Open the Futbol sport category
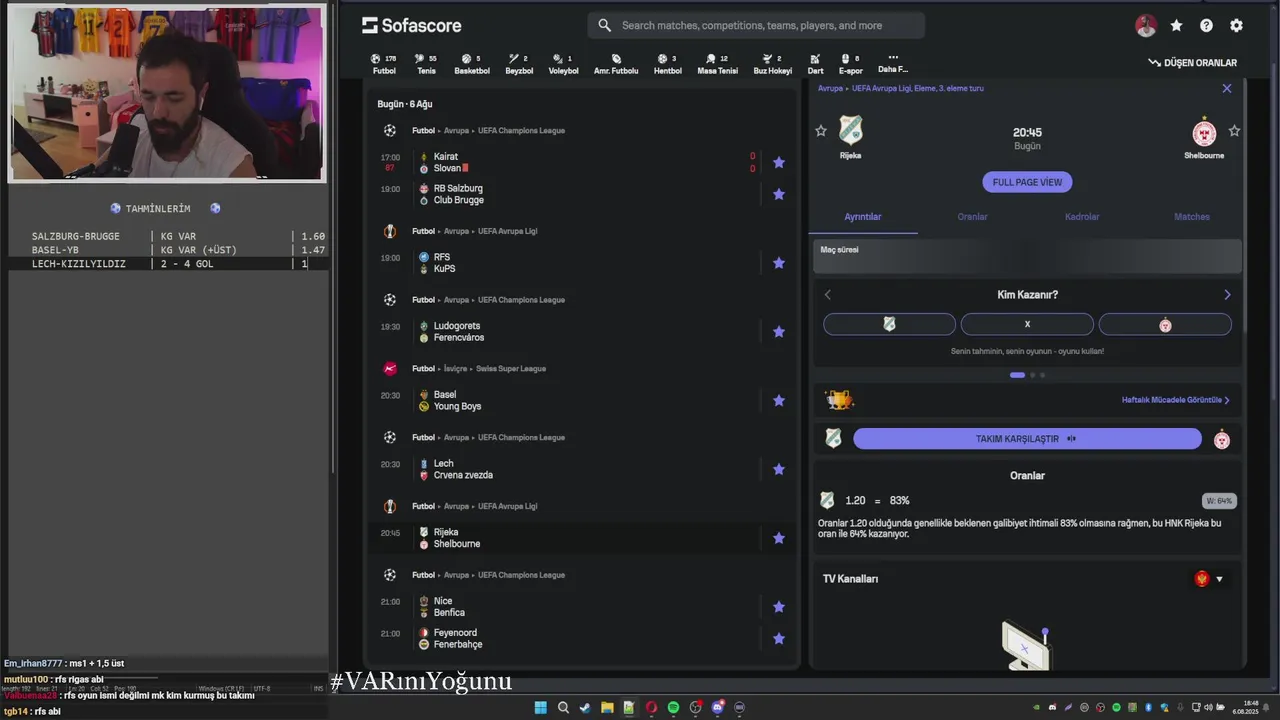Image resolution: width=1280 pixels, height=720 pixels. point(384,64)
